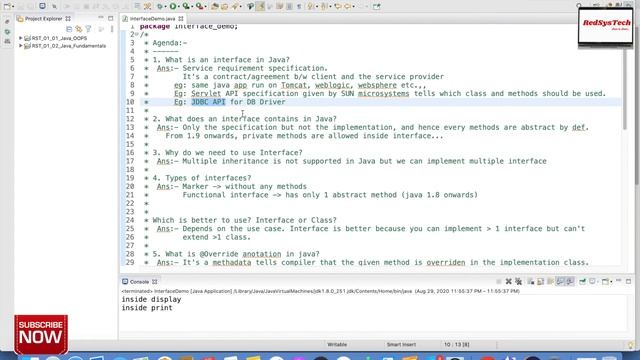The image size is (640, 360).
Task: Collapse the comment fold on line 2
Action: coord(137,34)
